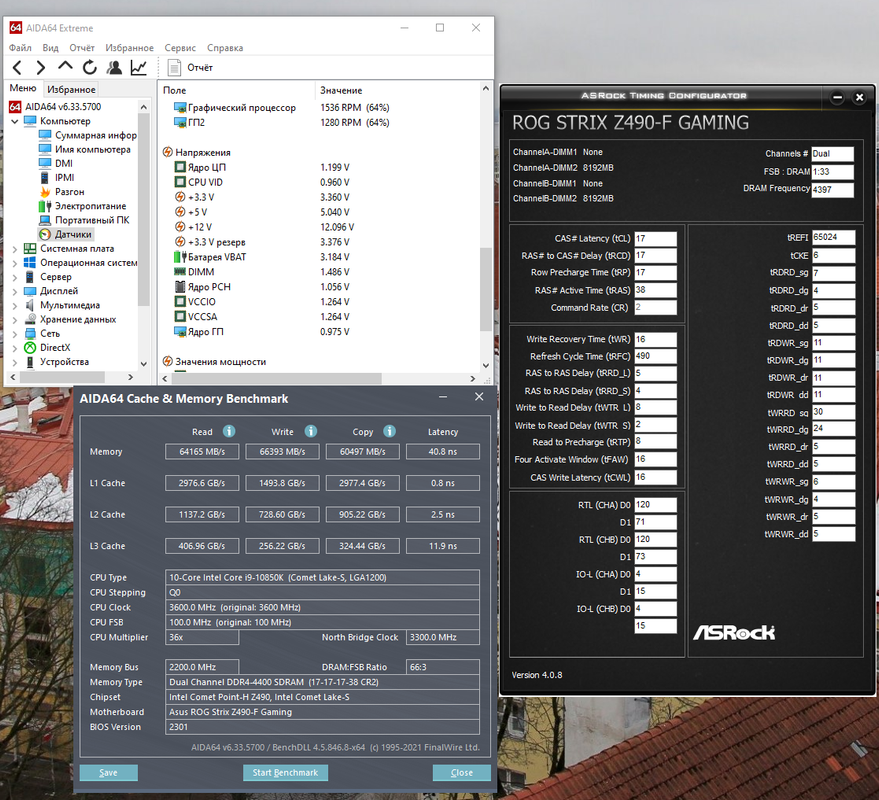
Task: Open the Вид menu
Action: pos(50,48)
